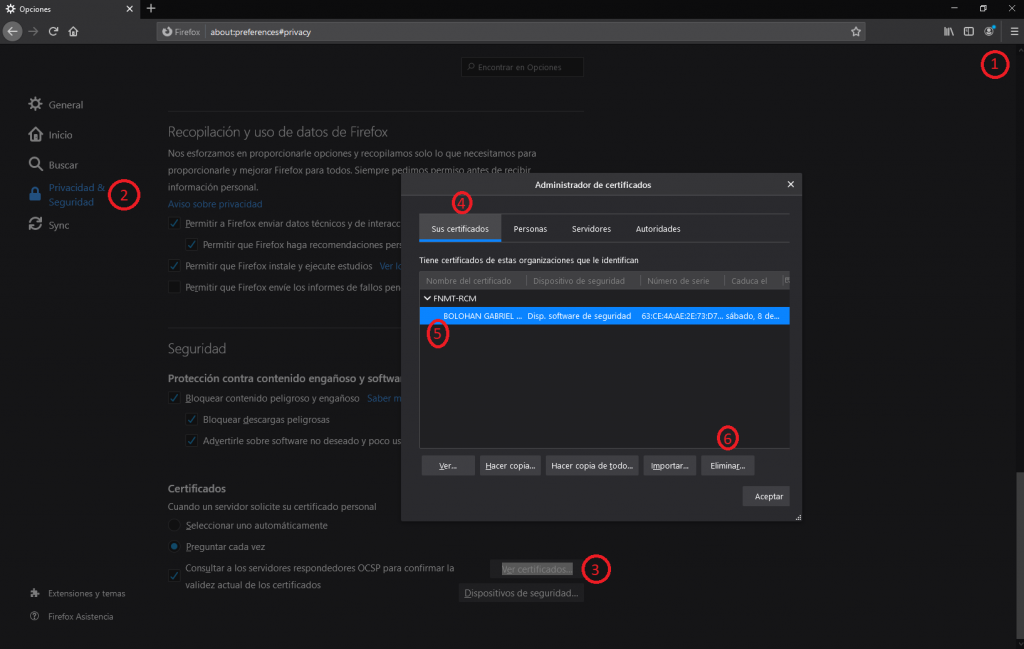
Task: Toggle the Consultar servidores OCSP checkbox
Action: click(x=174, y=576)
